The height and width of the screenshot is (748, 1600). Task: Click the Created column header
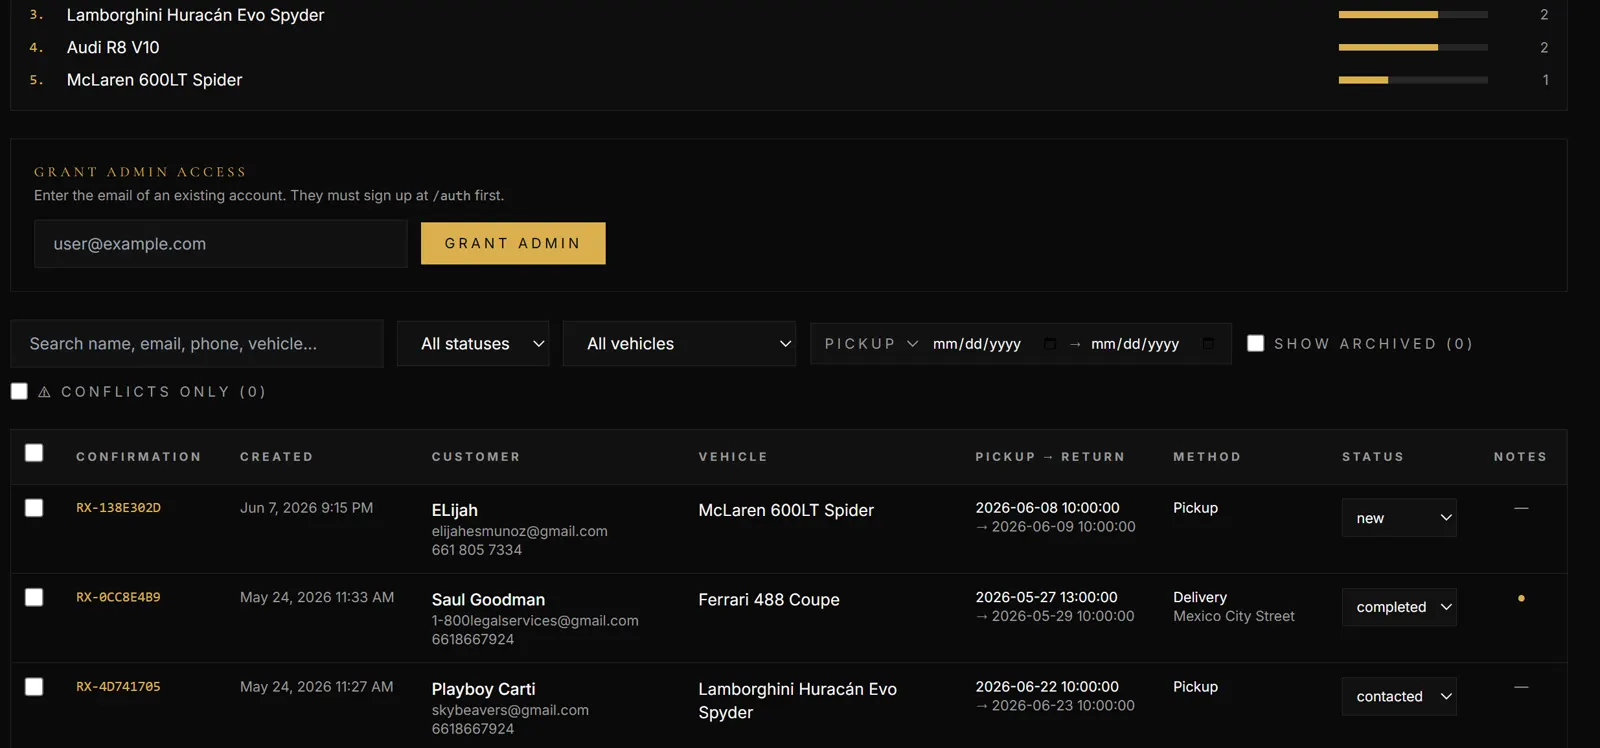coord(277,457)
